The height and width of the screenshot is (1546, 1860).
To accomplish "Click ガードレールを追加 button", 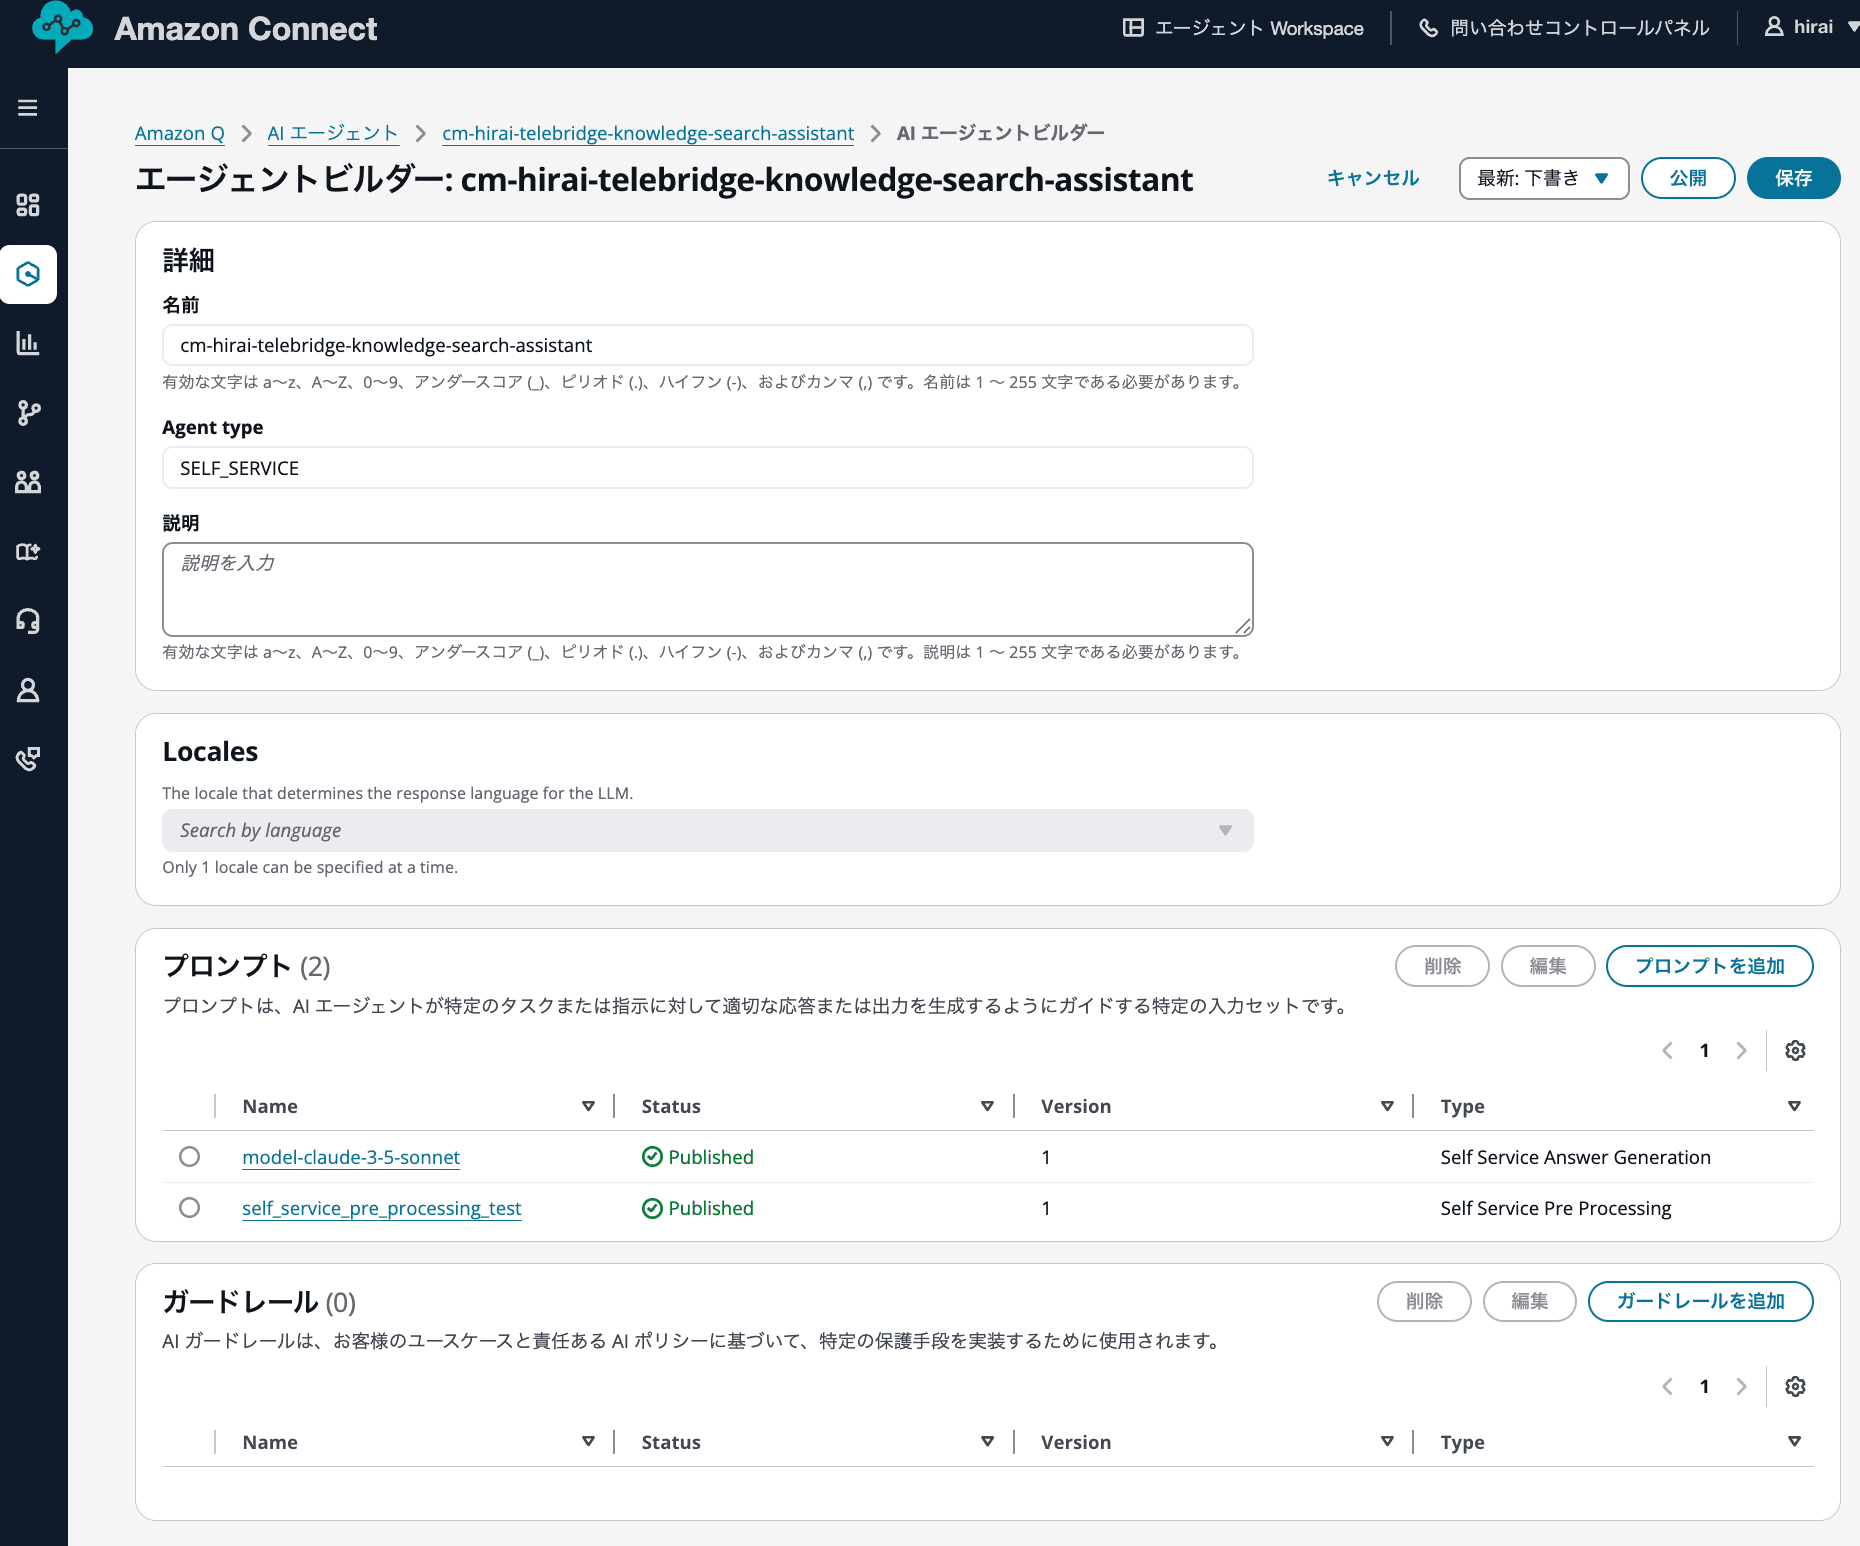I will (1700, 1301).
